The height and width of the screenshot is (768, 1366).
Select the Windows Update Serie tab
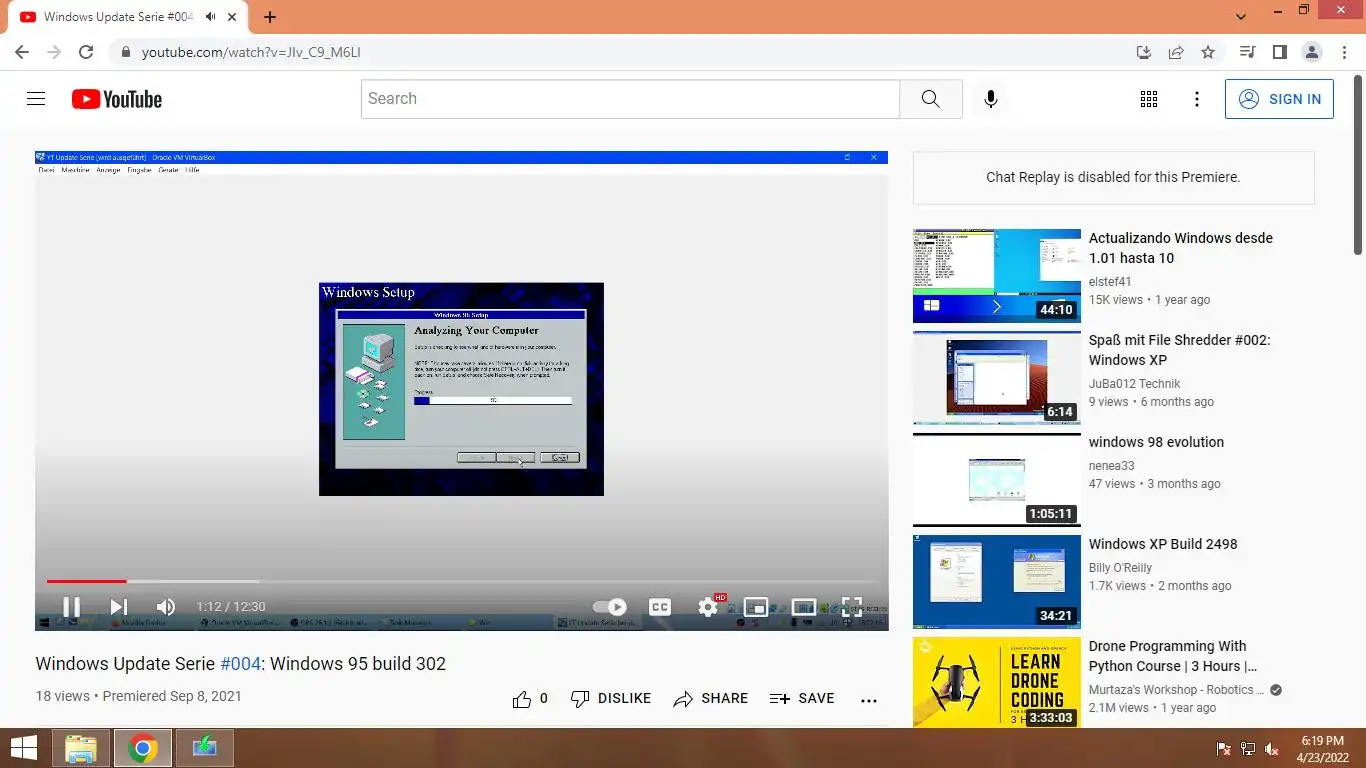pyautogui.click(x=129, y=17)
